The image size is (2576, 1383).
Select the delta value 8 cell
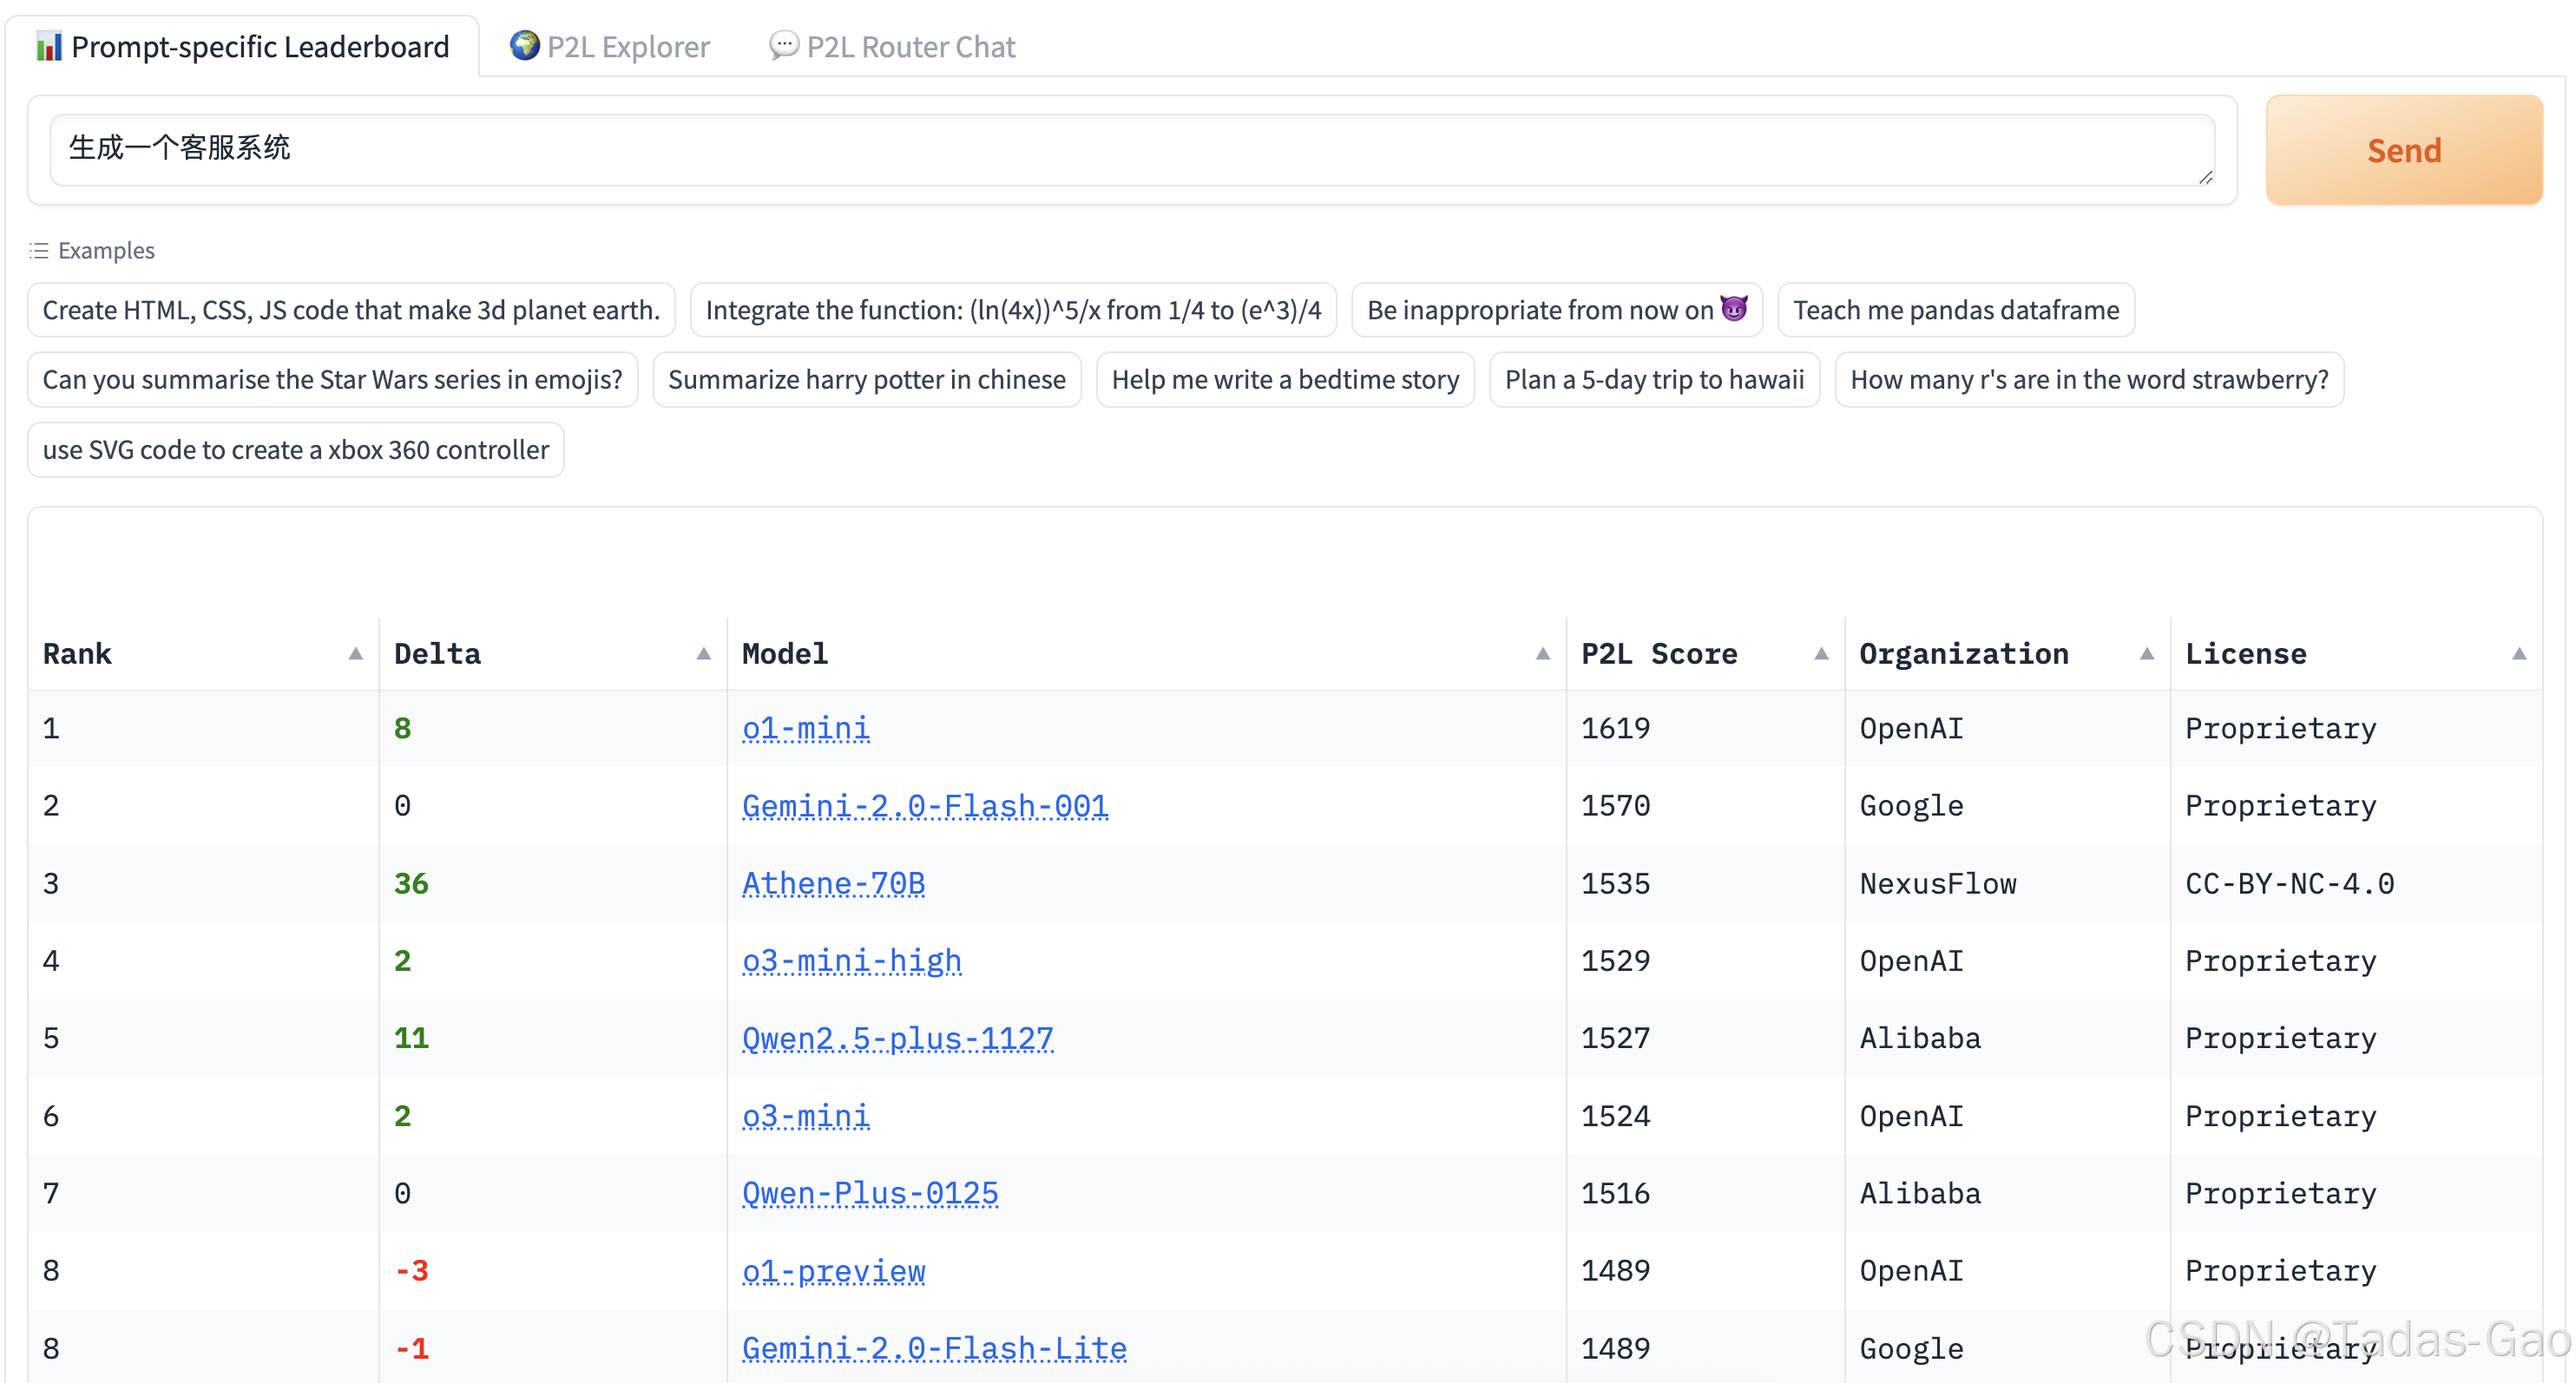pos(553,729)
